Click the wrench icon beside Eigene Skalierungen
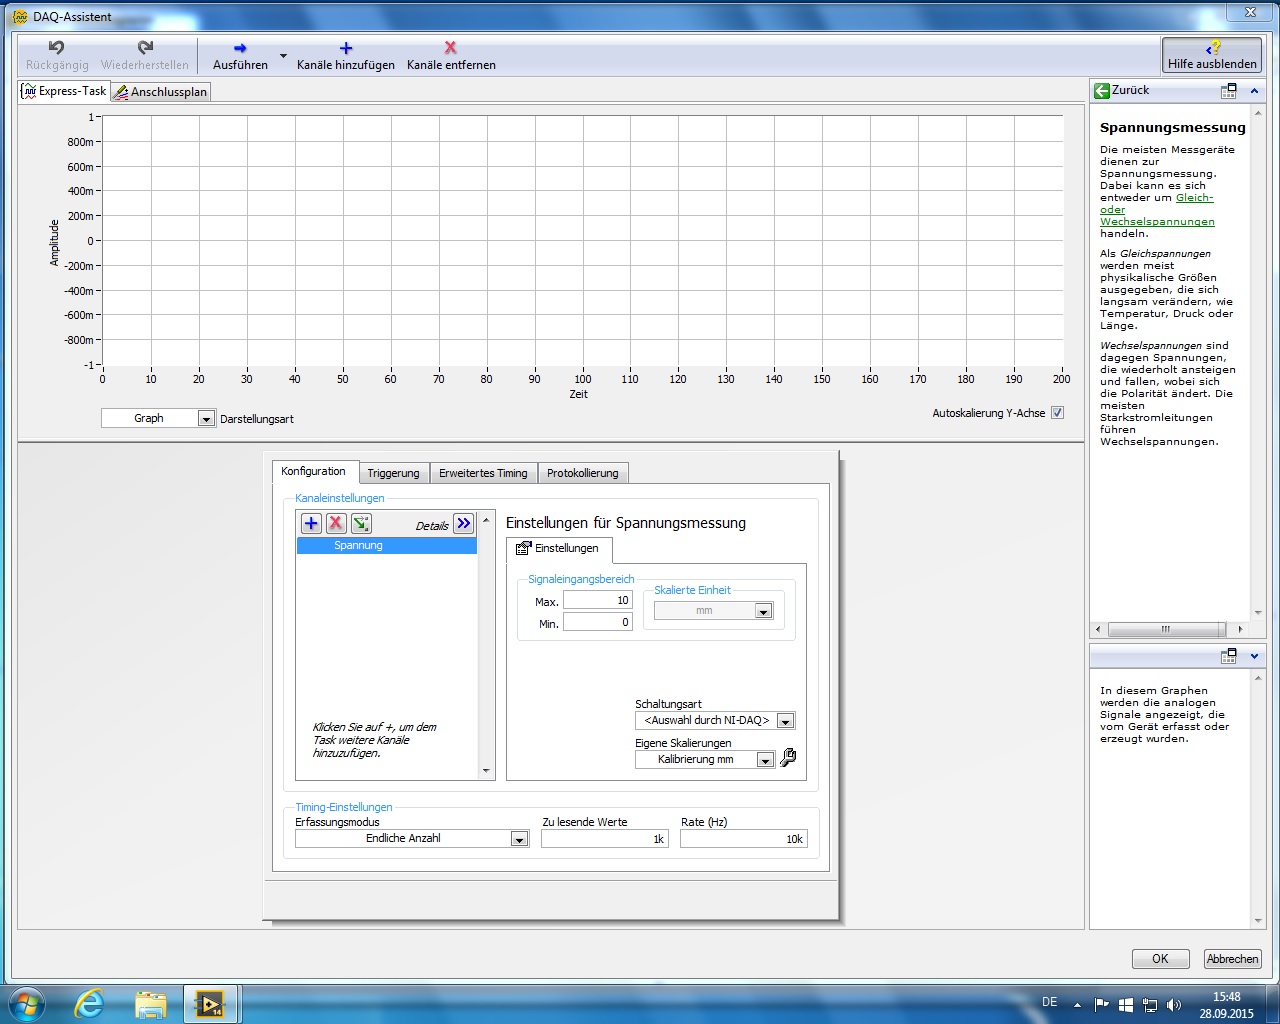The width and height of the screenshot is (1280, 1024). click(788, 758)
